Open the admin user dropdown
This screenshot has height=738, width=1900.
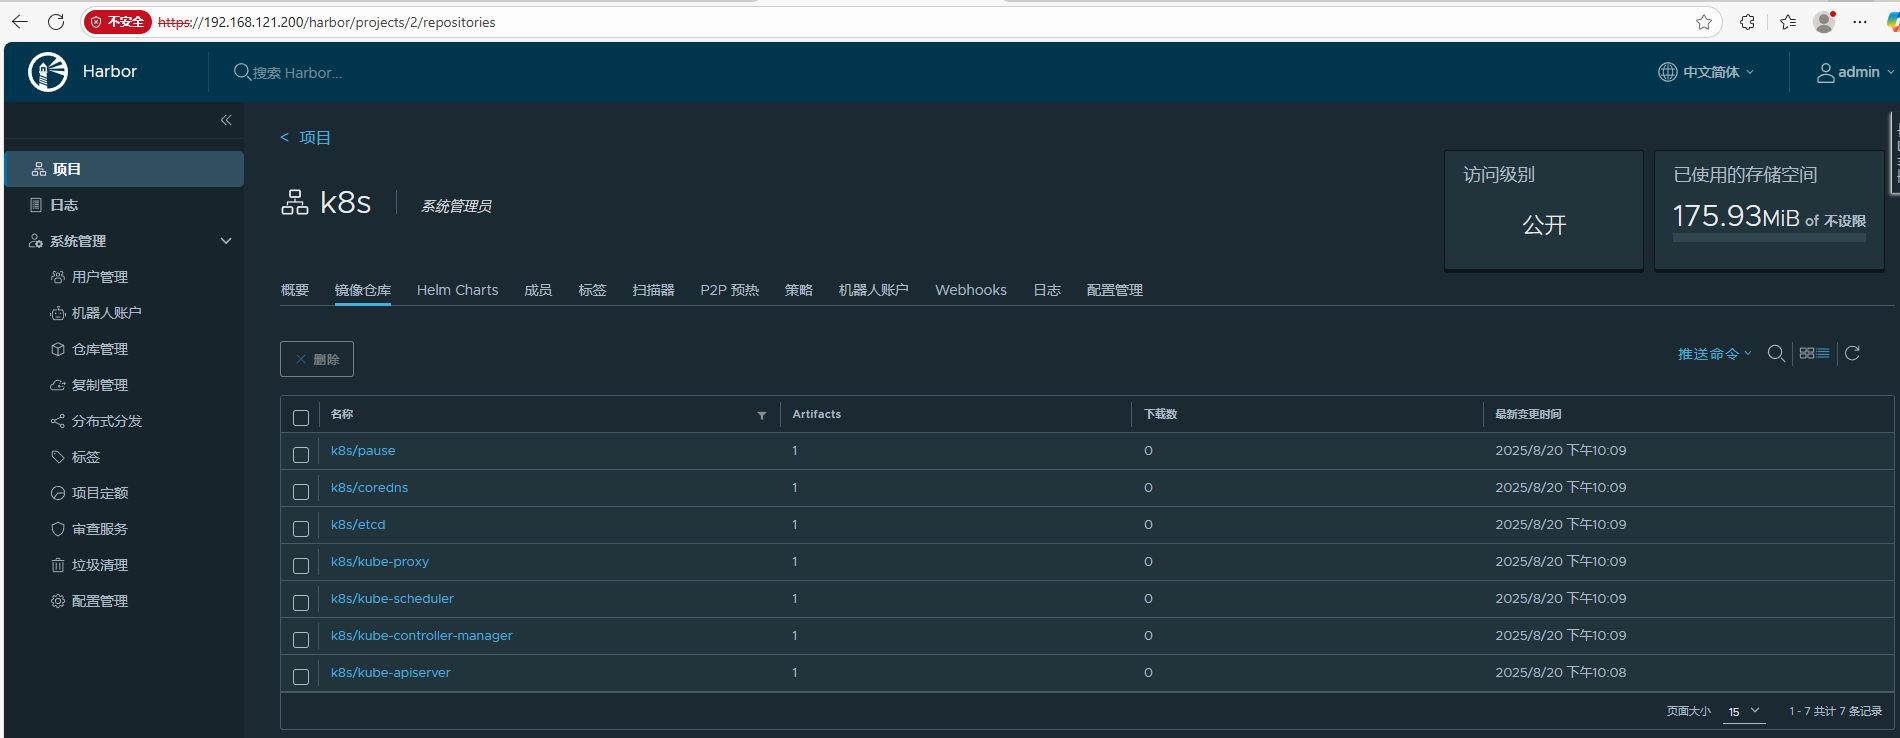point(1856,72)
